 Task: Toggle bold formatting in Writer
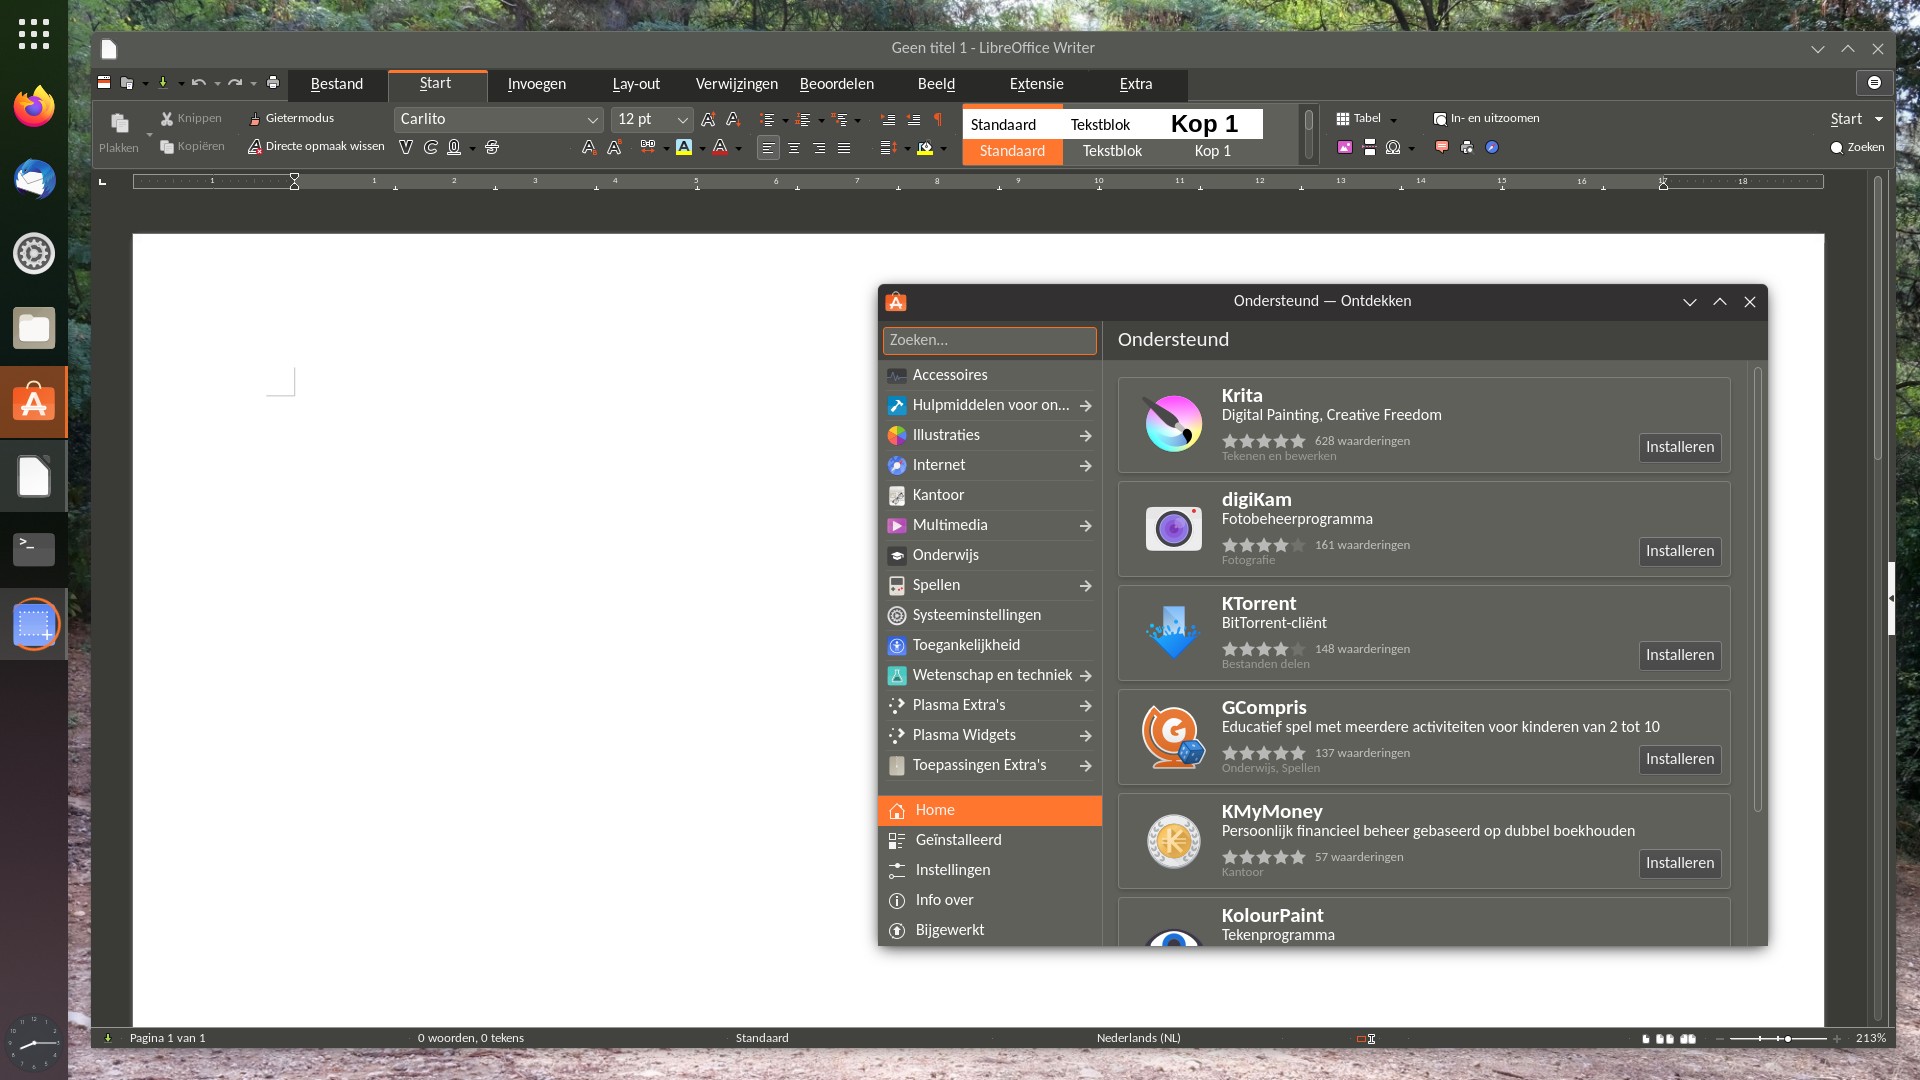click(x=405, y=147)
